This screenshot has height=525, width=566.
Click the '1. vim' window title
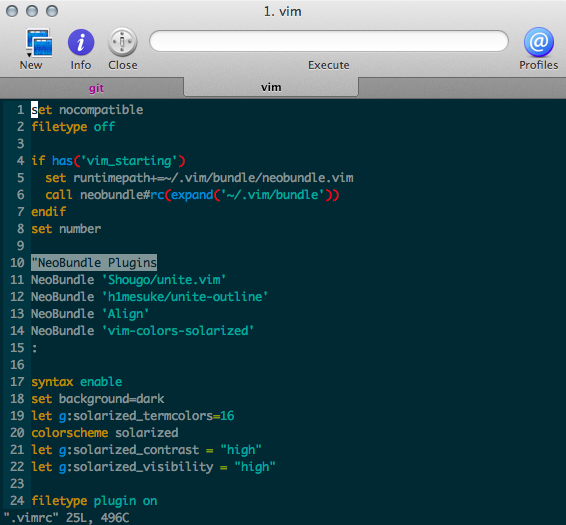(x=283, y=12)
